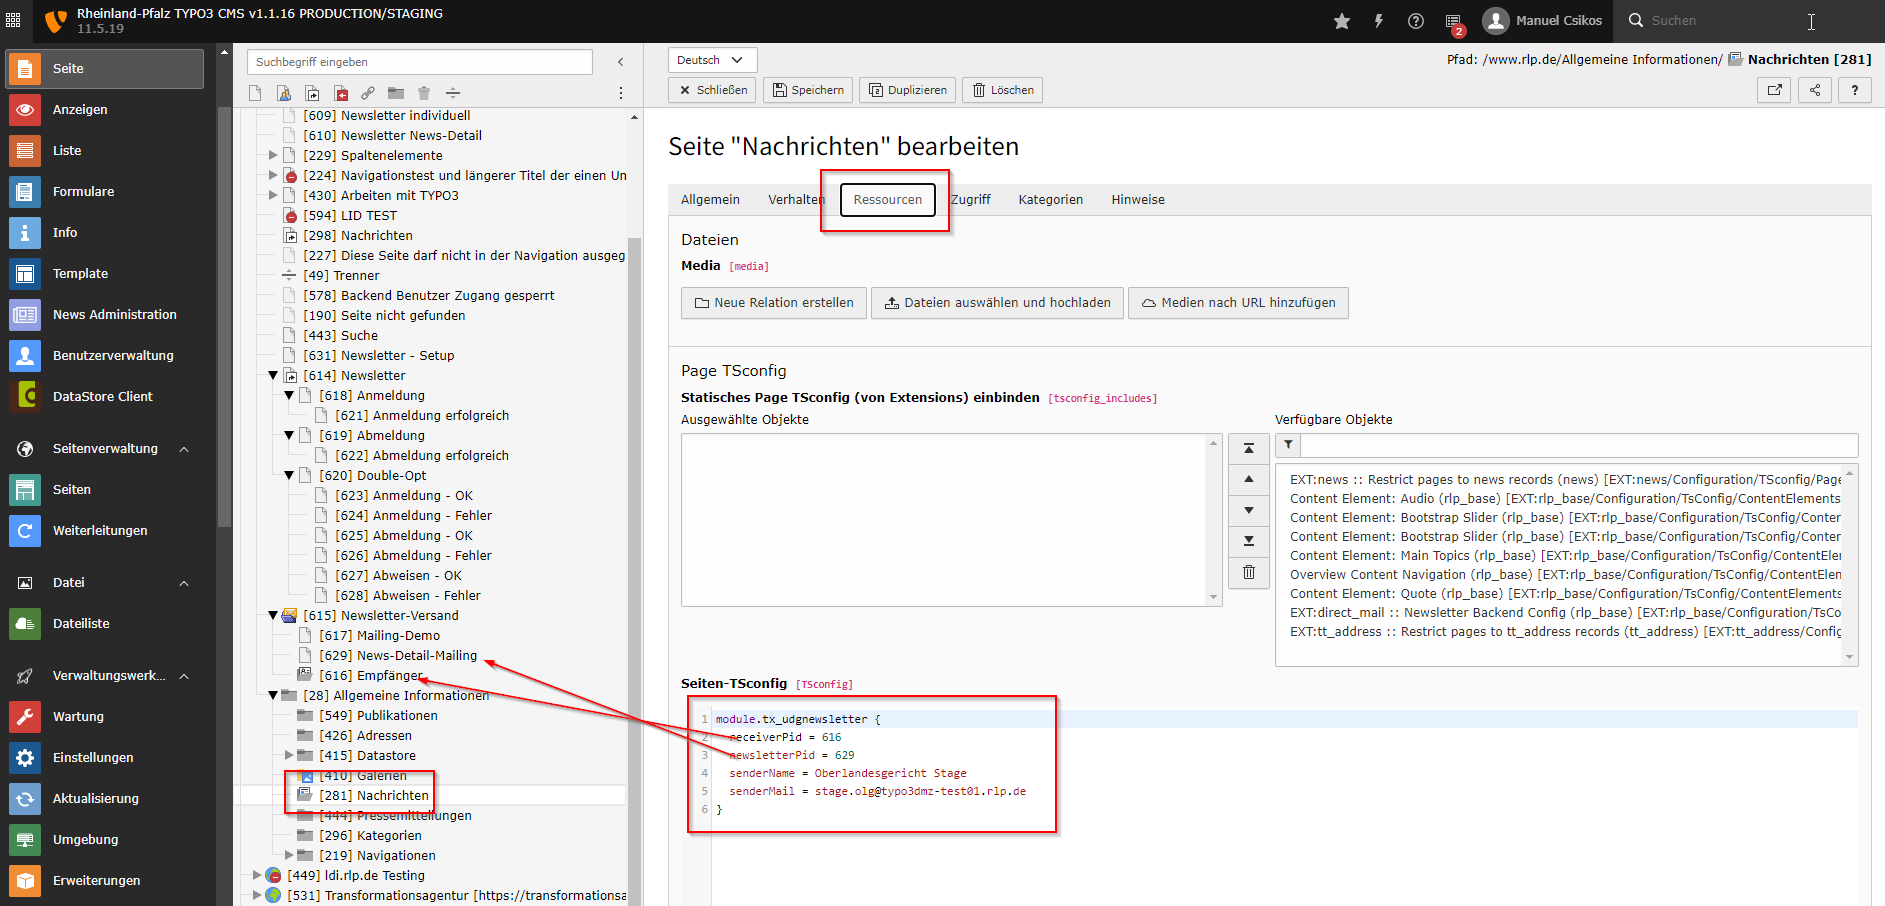Collapse the Verwaltungswerkzeuge section
Screen dimensions: 1885x906
(x=184, y=676)
